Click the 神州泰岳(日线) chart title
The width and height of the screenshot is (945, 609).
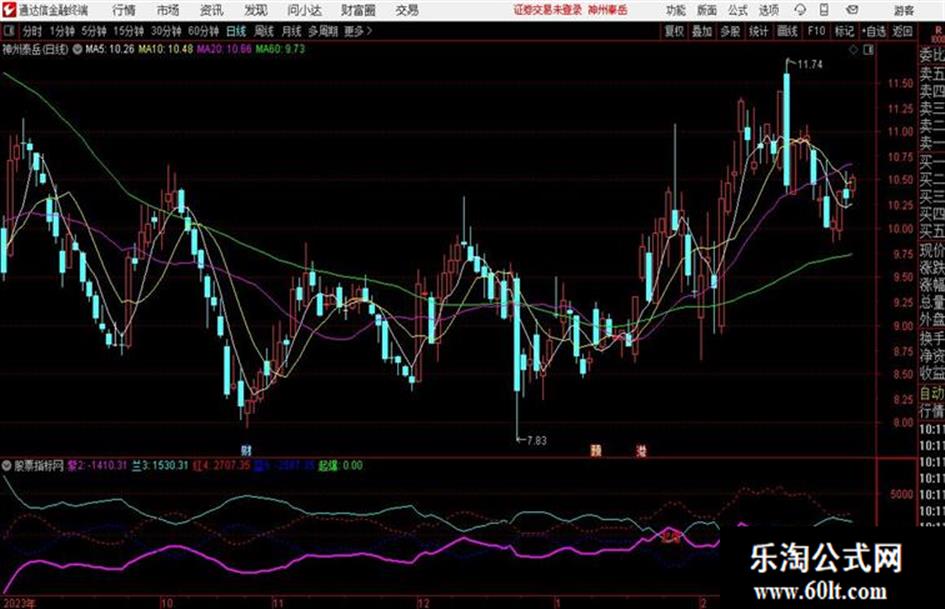[36, 49]
